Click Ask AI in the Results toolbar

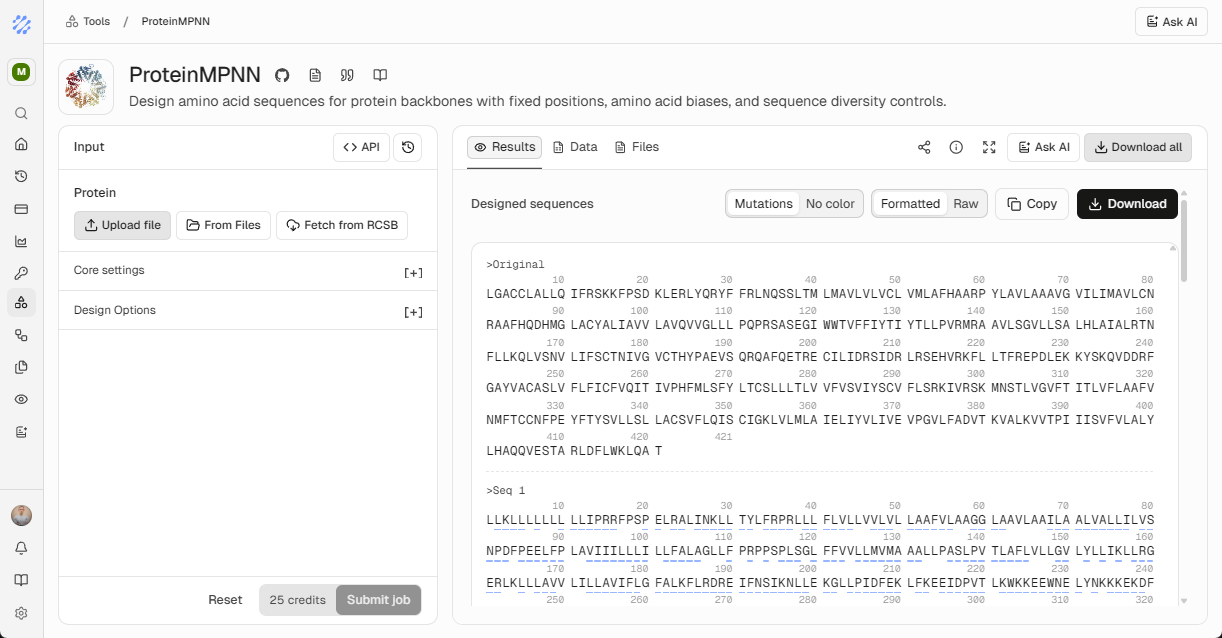tap(1043, 147)
